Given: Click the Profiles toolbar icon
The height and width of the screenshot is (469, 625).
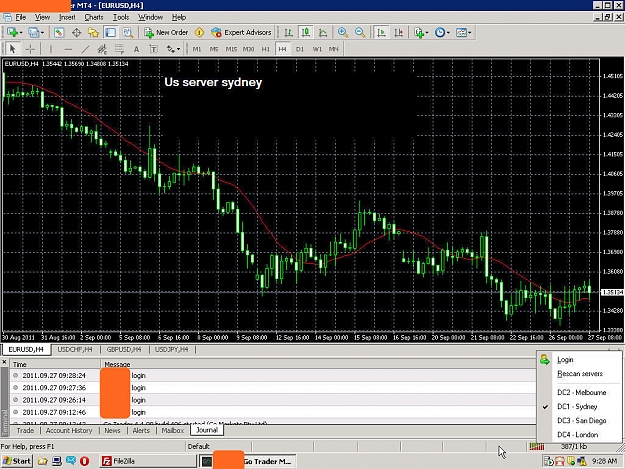Looking at the screenshot, I should click(x=33, y=32).
